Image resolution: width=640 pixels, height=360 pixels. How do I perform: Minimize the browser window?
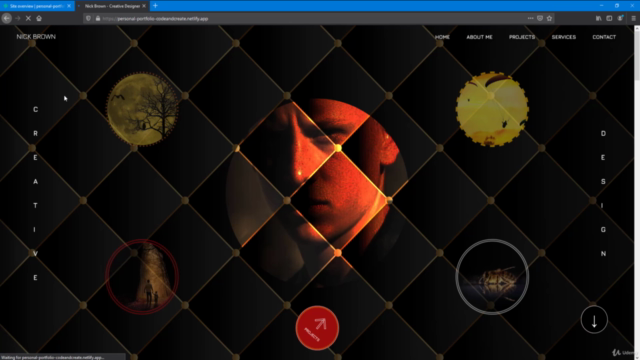[x=601, y=6]
